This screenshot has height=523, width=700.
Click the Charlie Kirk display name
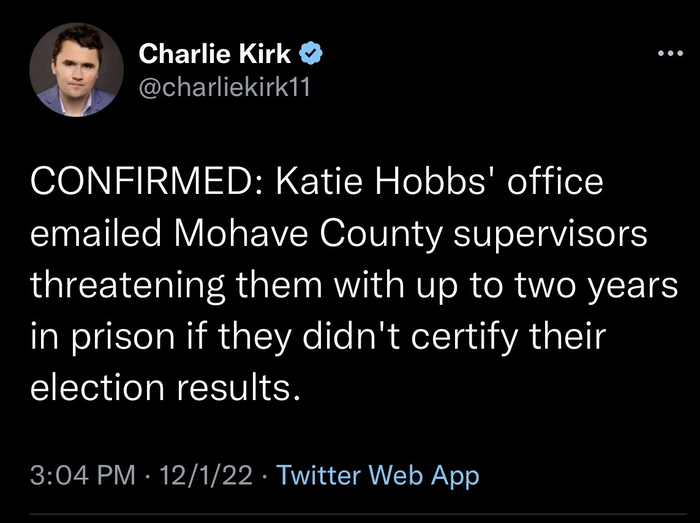pos(214,51)
